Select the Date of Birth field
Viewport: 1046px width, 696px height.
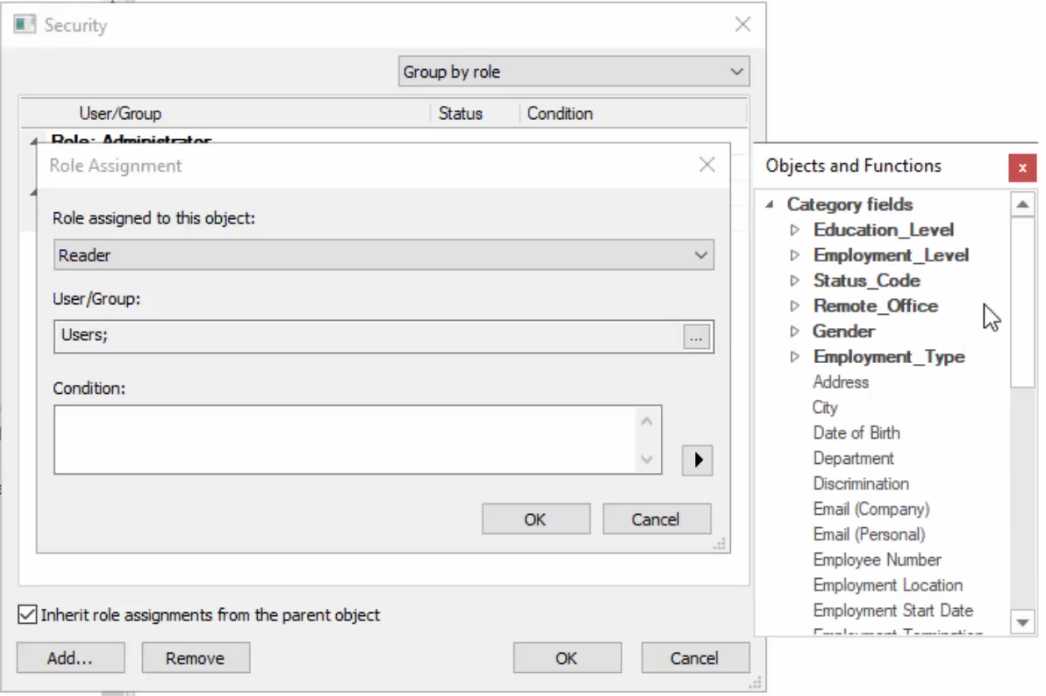[856, 433]
